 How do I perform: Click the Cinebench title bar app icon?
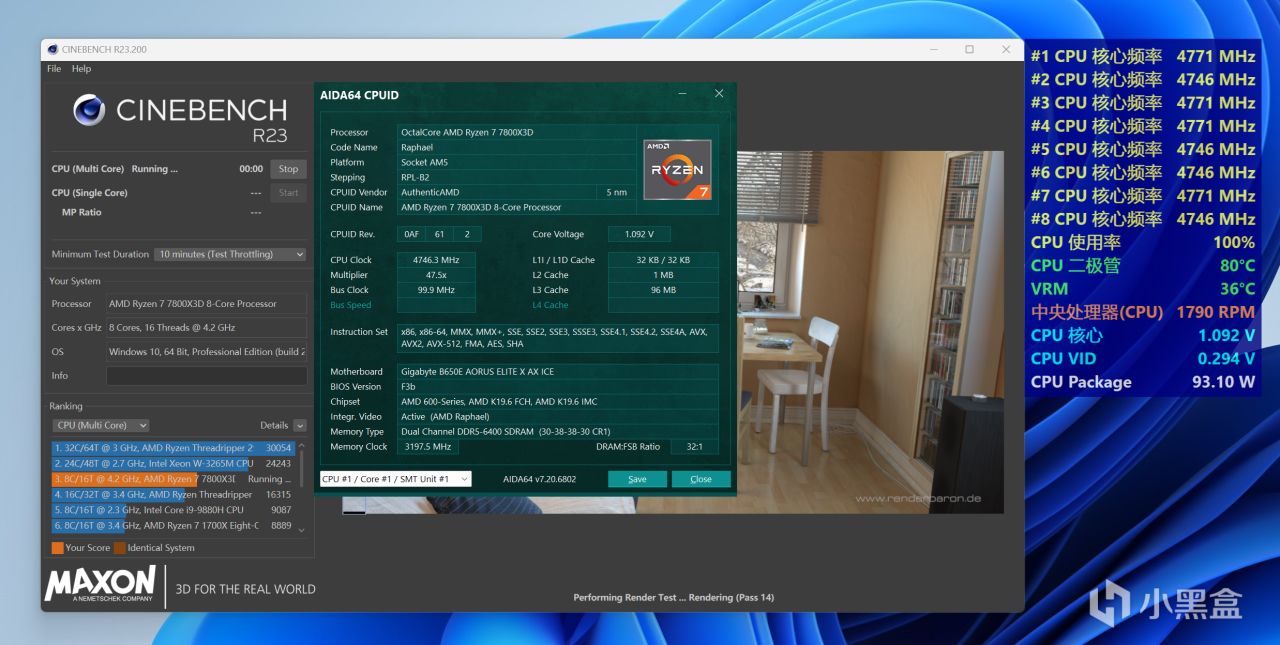tap(51, 49)
